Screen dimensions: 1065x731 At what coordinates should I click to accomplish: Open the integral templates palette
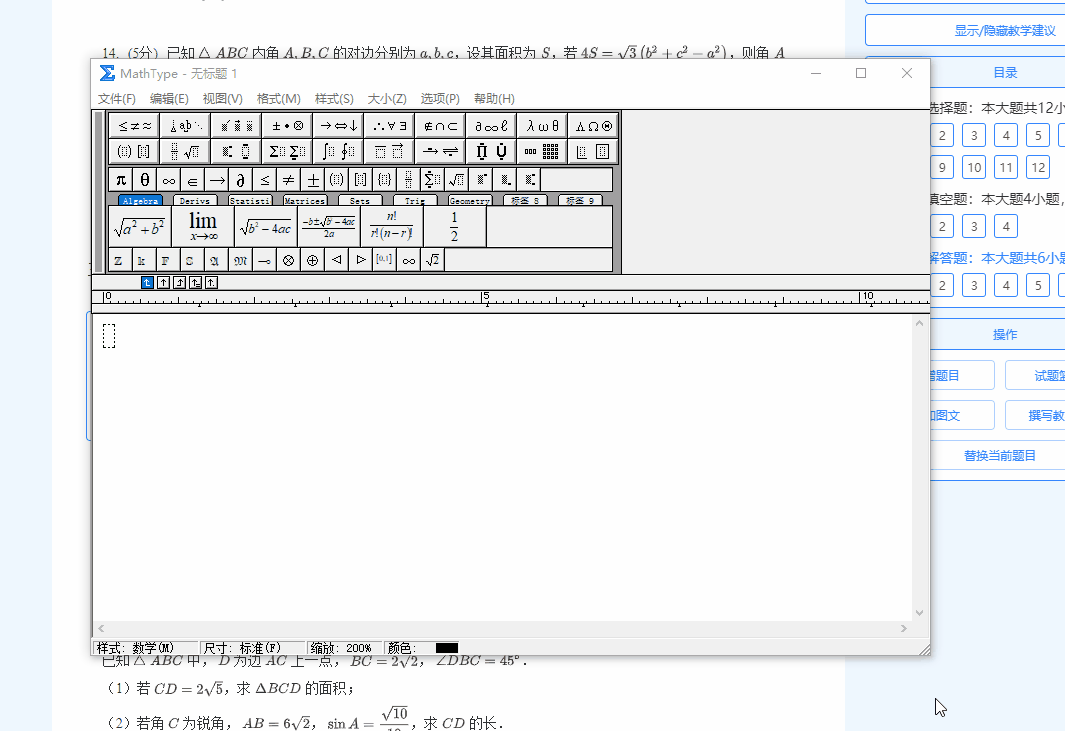tap(338, 151)
